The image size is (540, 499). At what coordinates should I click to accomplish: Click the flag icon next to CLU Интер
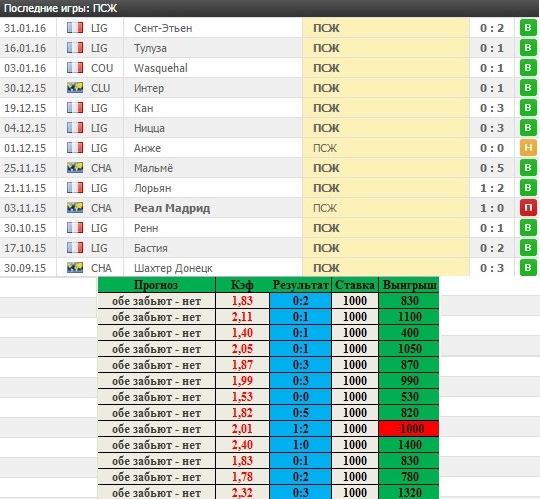75,88
